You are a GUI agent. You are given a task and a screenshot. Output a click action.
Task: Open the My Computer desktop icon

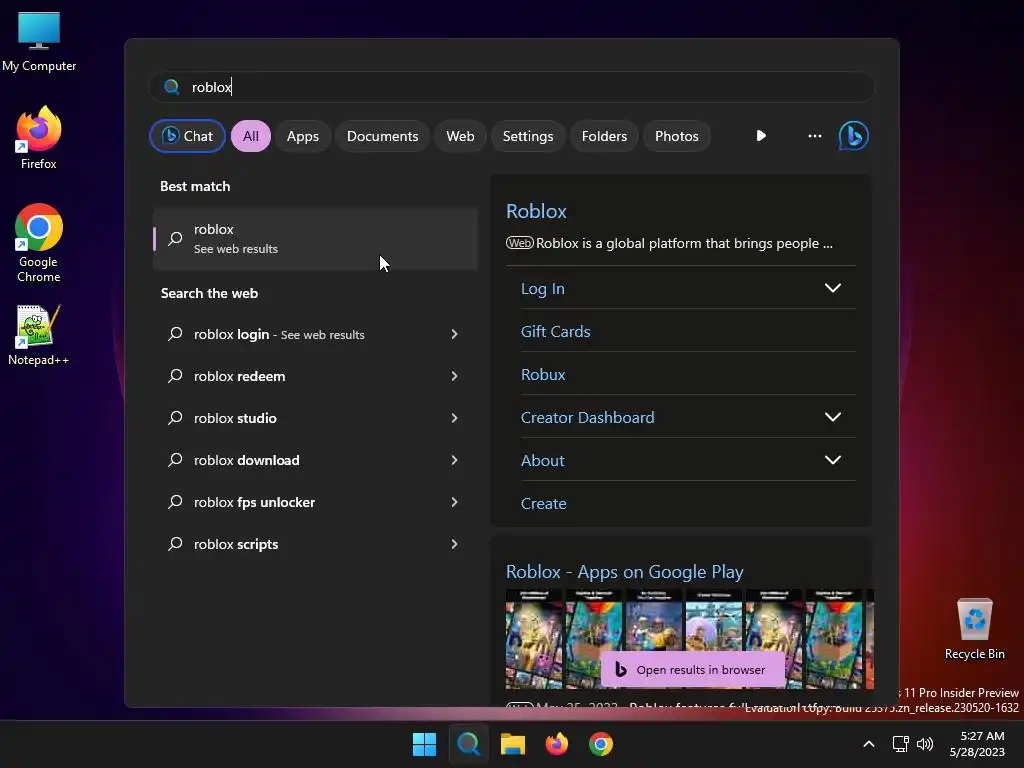coord(39,42)
